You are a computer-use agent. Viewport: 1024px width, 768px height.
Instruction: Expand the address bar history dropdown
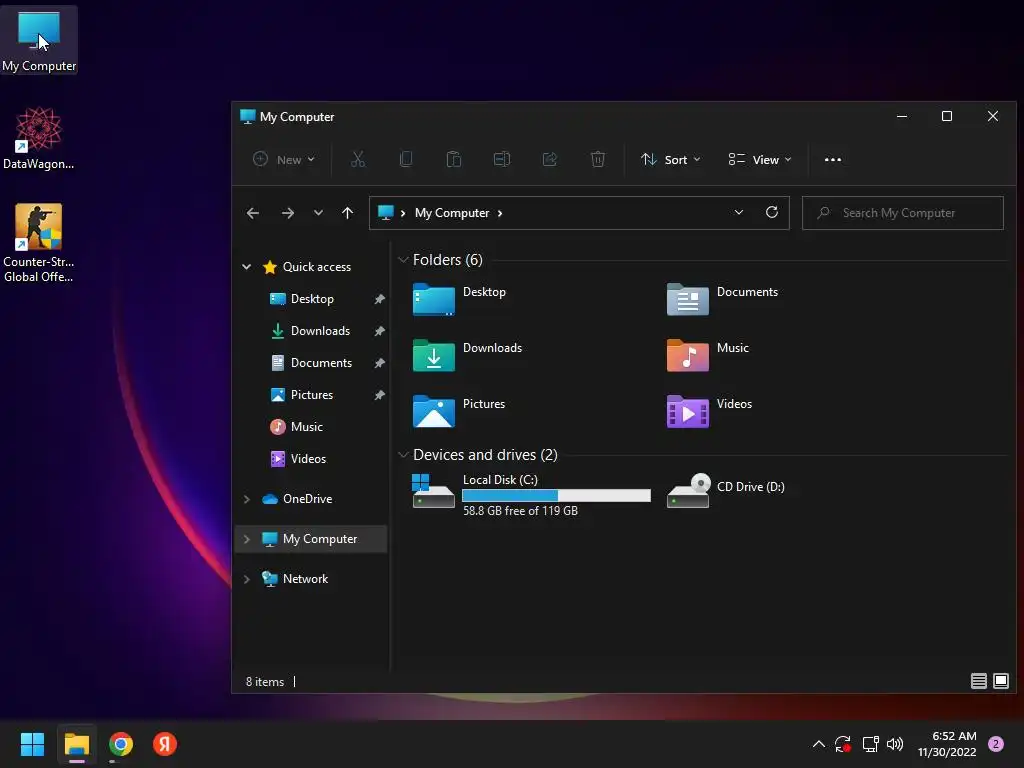click(x=739, y=212)
